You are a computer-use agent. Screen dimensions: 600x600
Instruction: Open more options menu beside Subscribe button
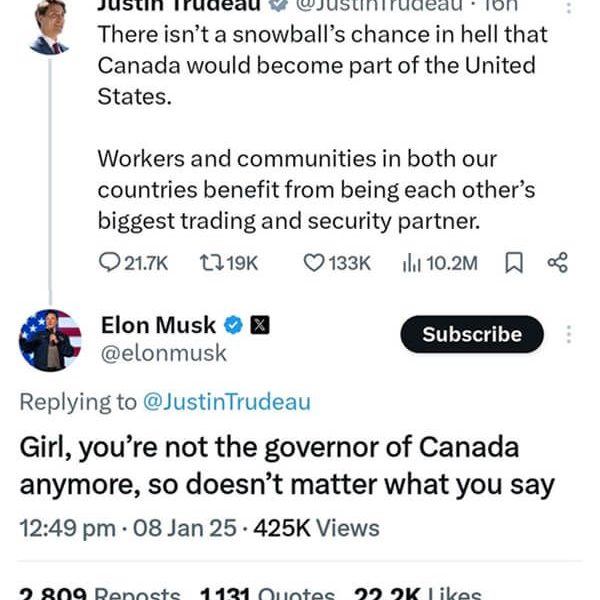click(570, 334)
